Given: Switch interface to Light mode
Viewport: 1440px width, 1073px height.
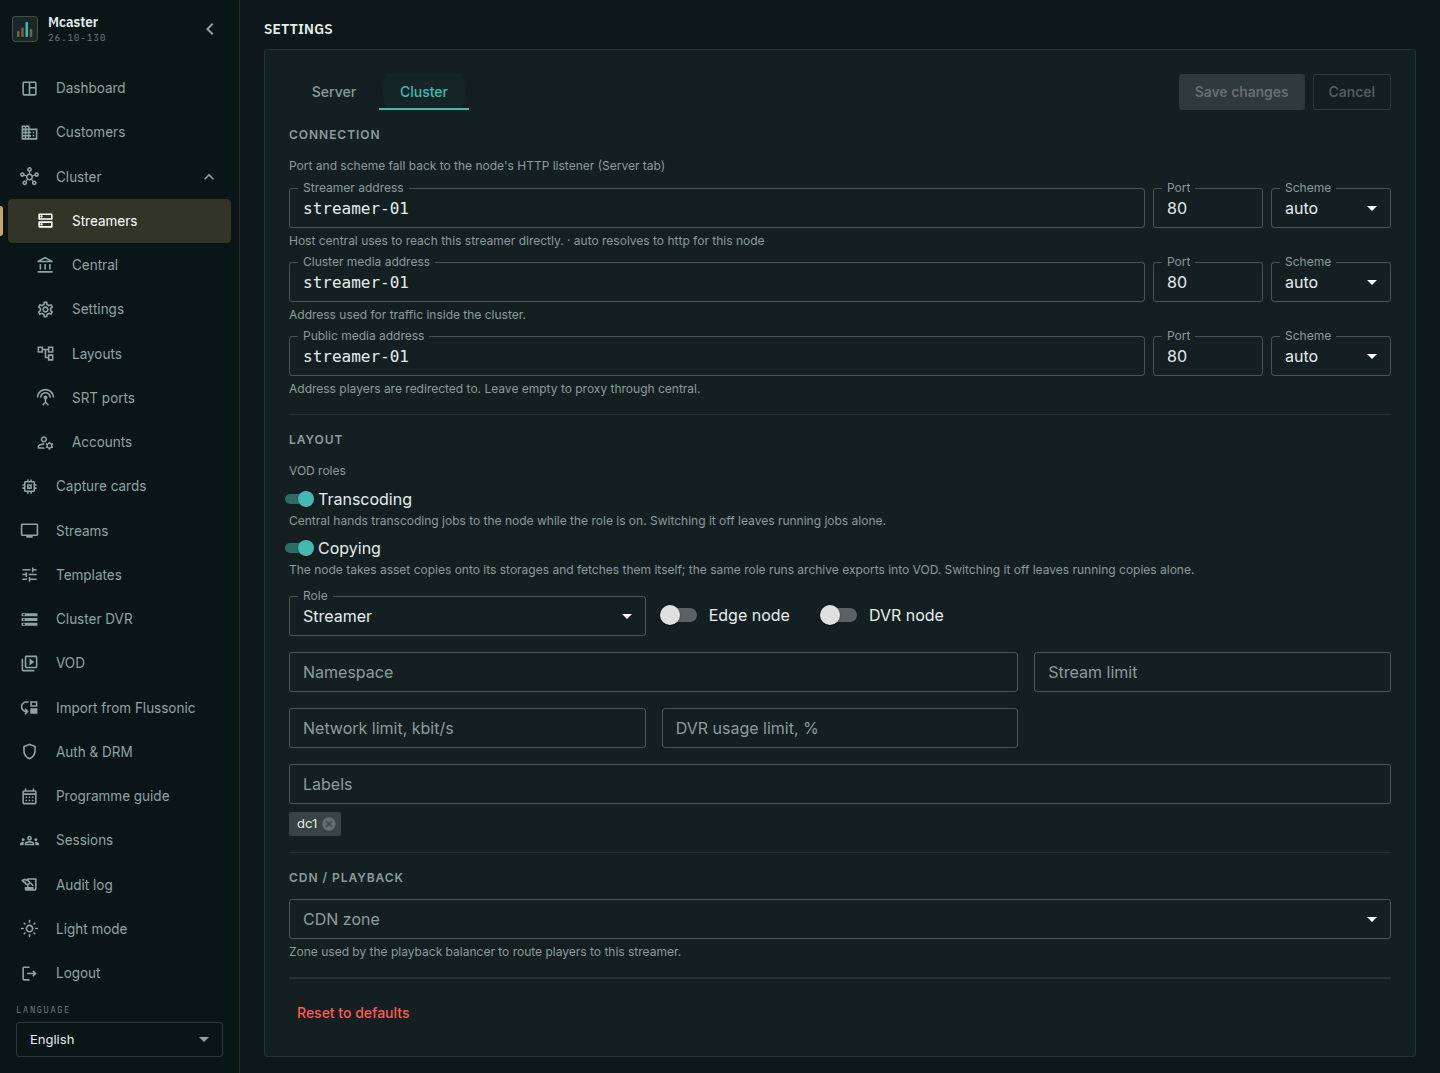Looking at the screenshot, I should 119,929.
